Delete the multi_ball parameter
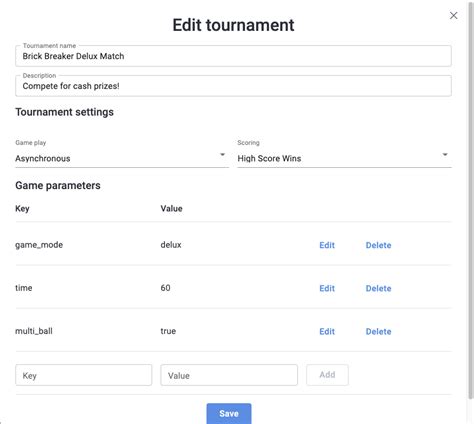This screenshot has height=424, width=474. (378, 331)
